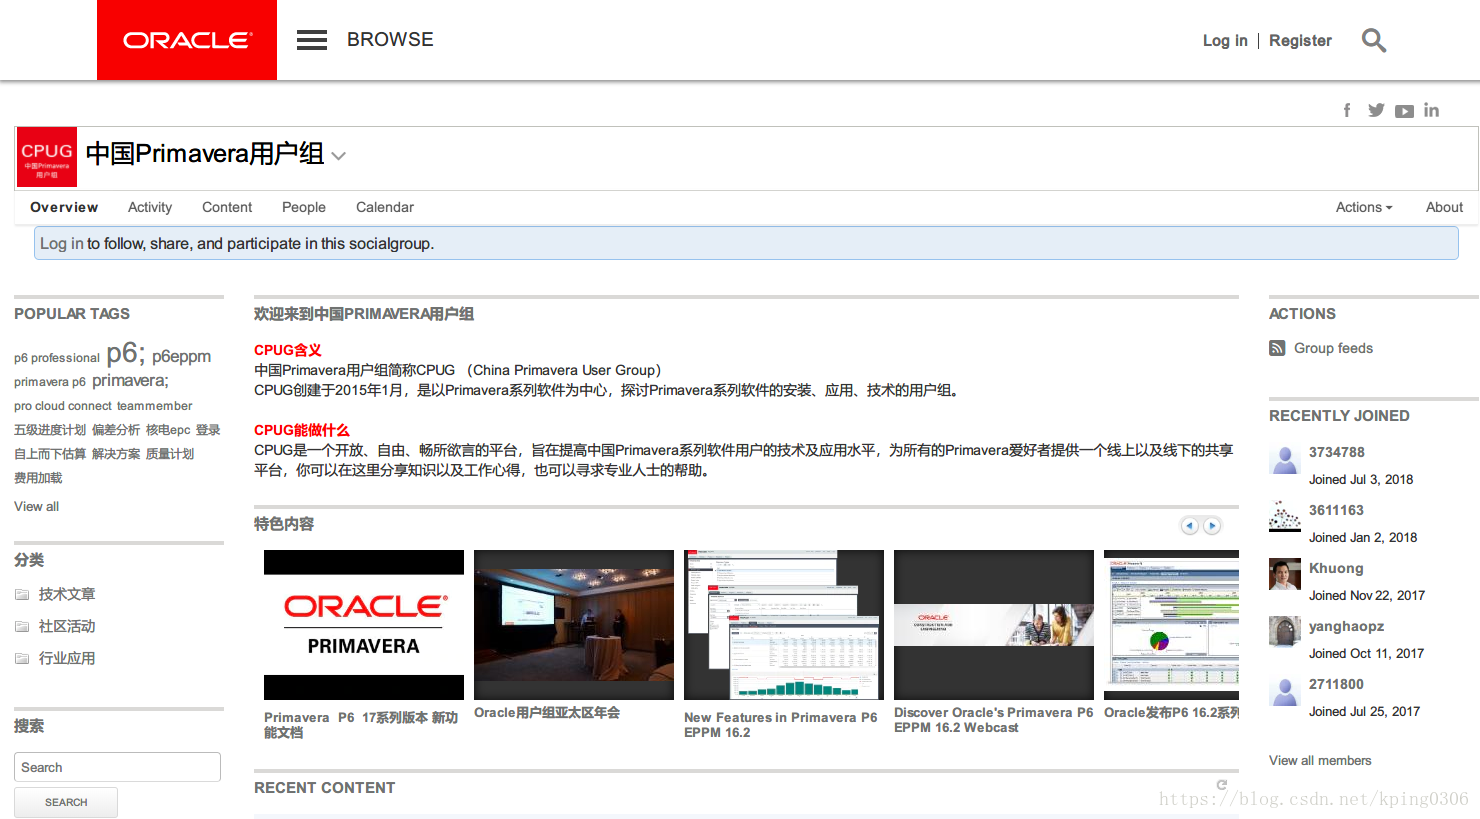Viewport: 1480px width, 819px height.
Task: Open the hamburger Browse menu icon
Action: pos(312,40)
